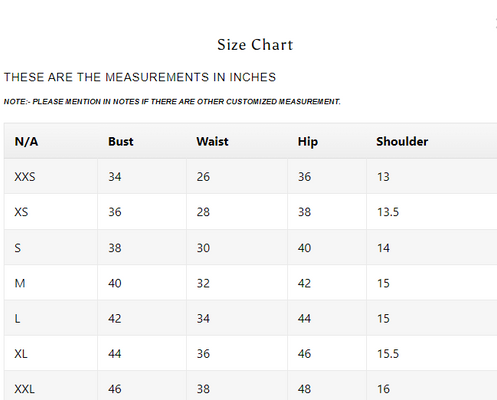Image resolution: width=497 pixels, height=400 pixels.
Task: Click the Shoulder column header
Action: click(402, 141)
